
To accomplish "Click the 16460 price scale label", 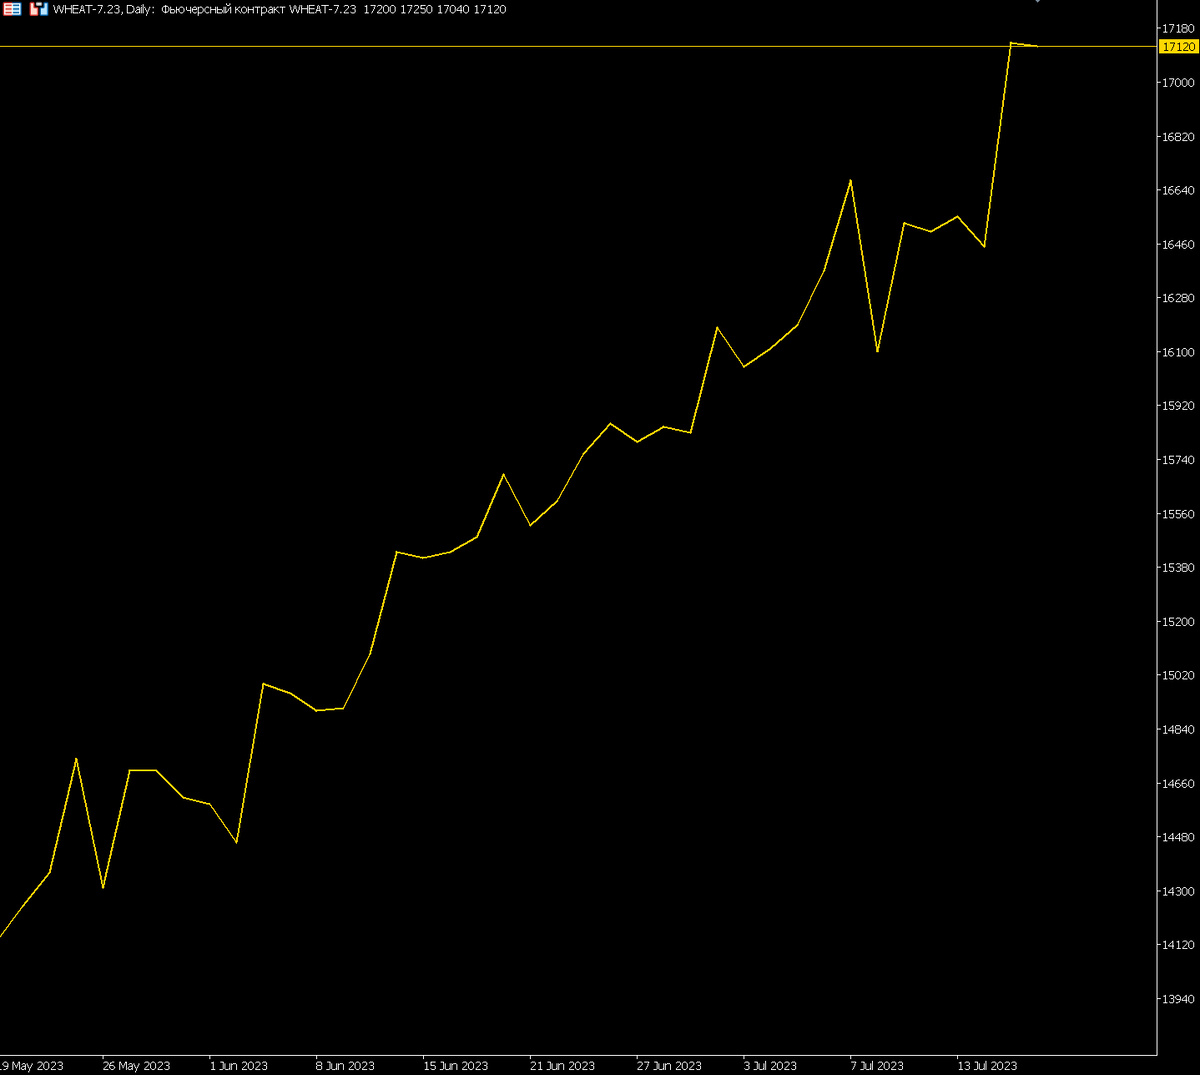I will click(x=1177, y=244).
